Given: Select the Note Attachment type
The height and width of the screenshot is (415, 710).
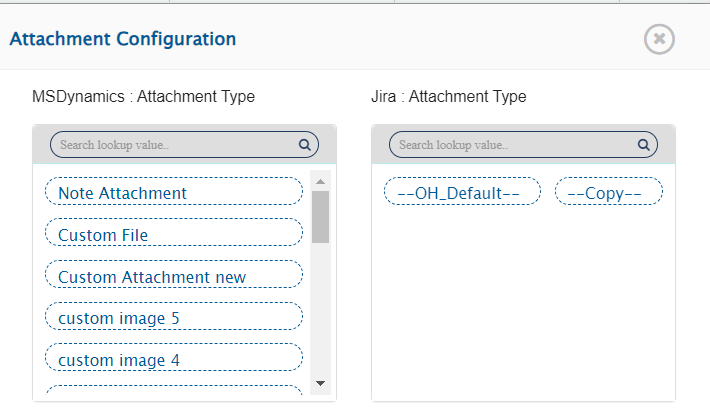Looking at the screenshot, I should tap(173, 192).
